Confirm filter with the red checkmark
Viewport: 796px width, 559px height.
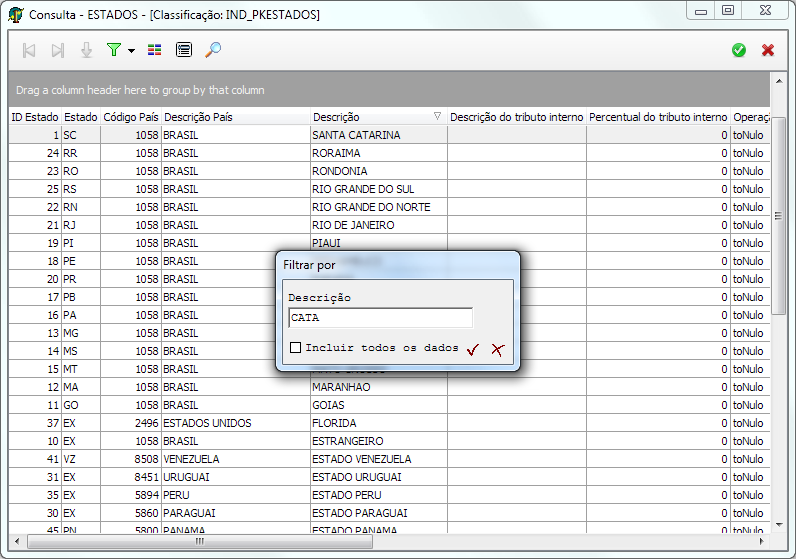coord(473,349)
